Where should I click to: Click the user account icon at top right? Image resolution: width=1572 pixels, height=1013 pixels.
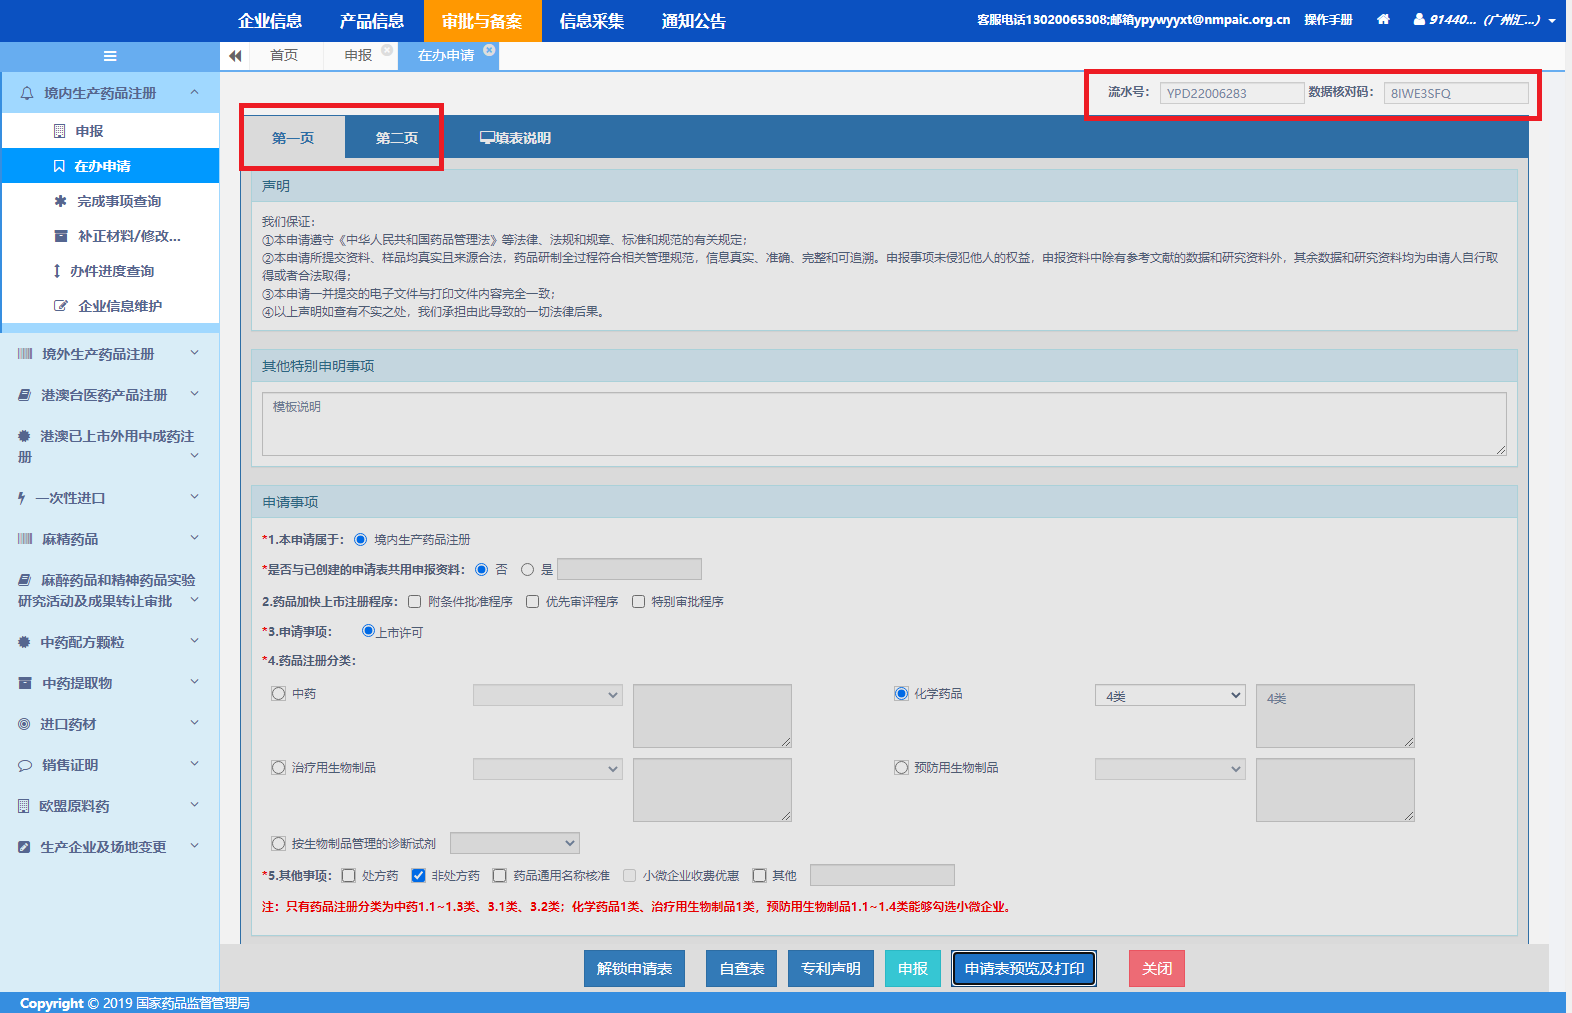tap(1419, 20)
